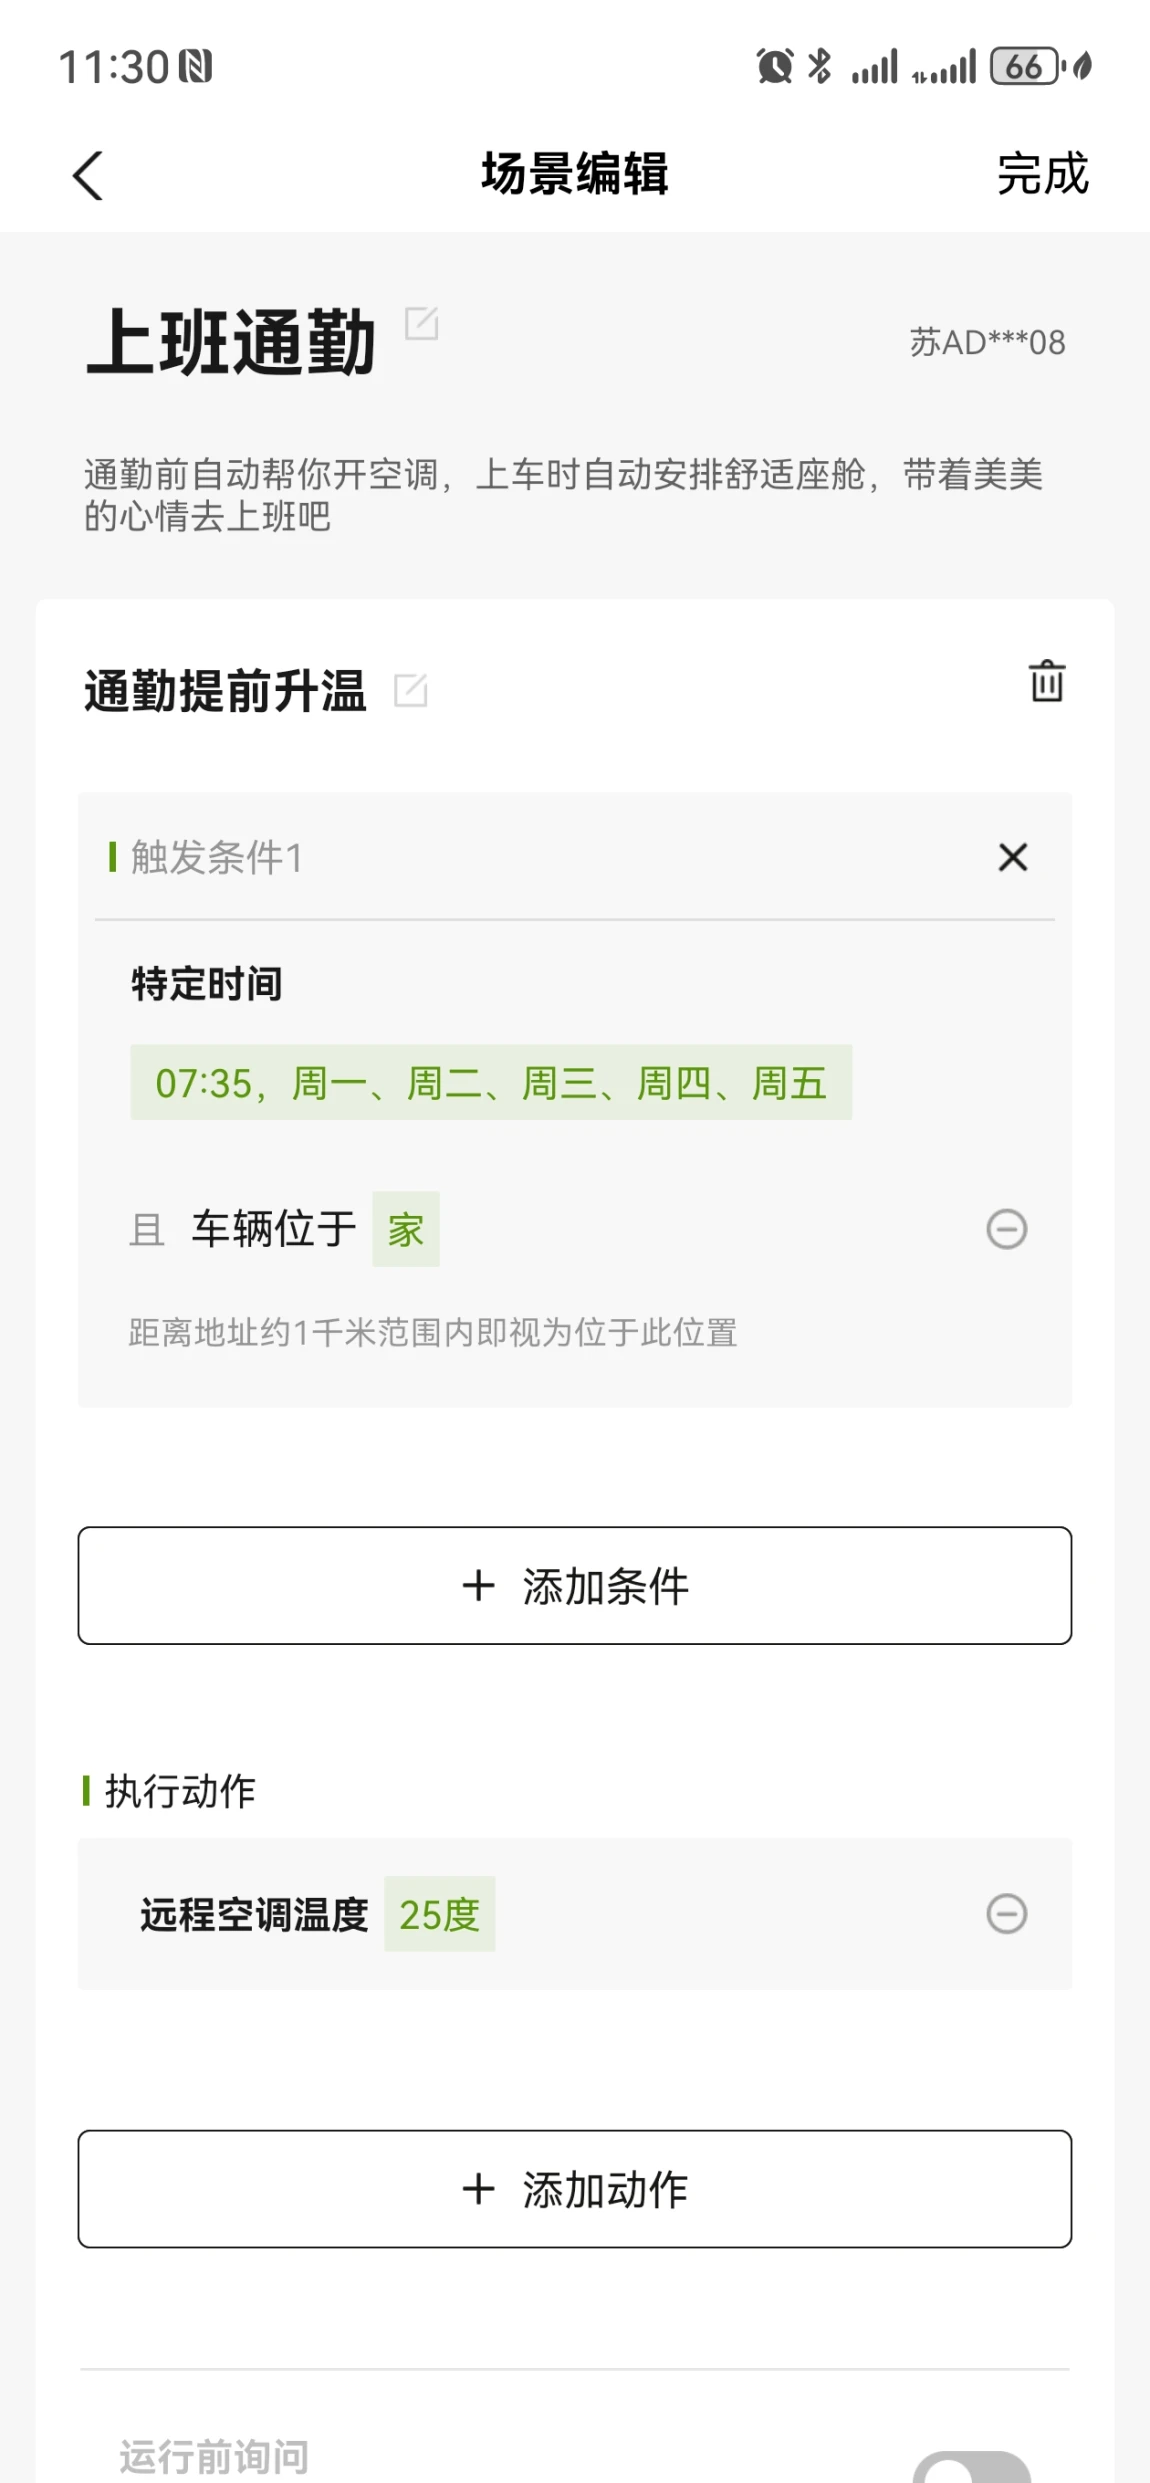Tap the battery indicator in status bar
The width and height of the screenshot is (1150, 2483).
coord(1025,67)
